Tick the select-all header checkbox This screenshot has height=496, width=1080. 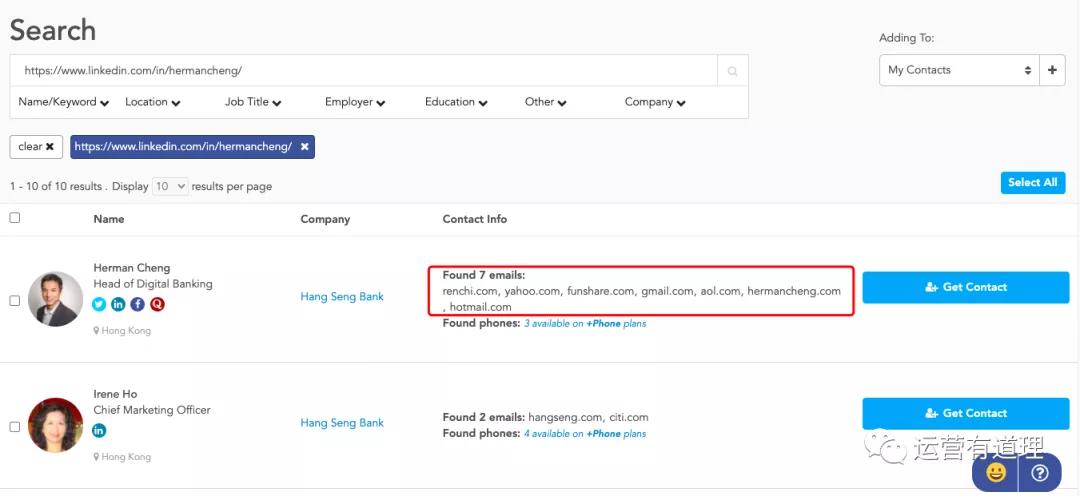[15, 218]
